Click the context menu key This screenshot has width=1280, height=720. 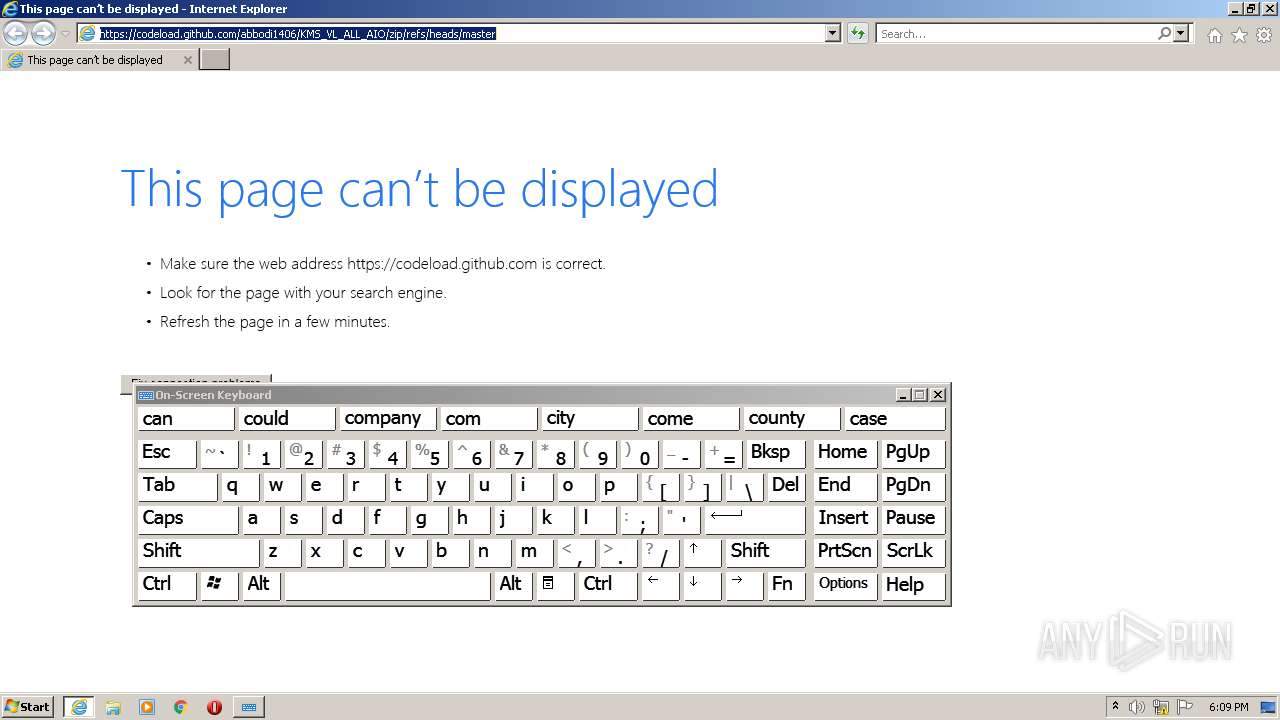click(555, 585)
